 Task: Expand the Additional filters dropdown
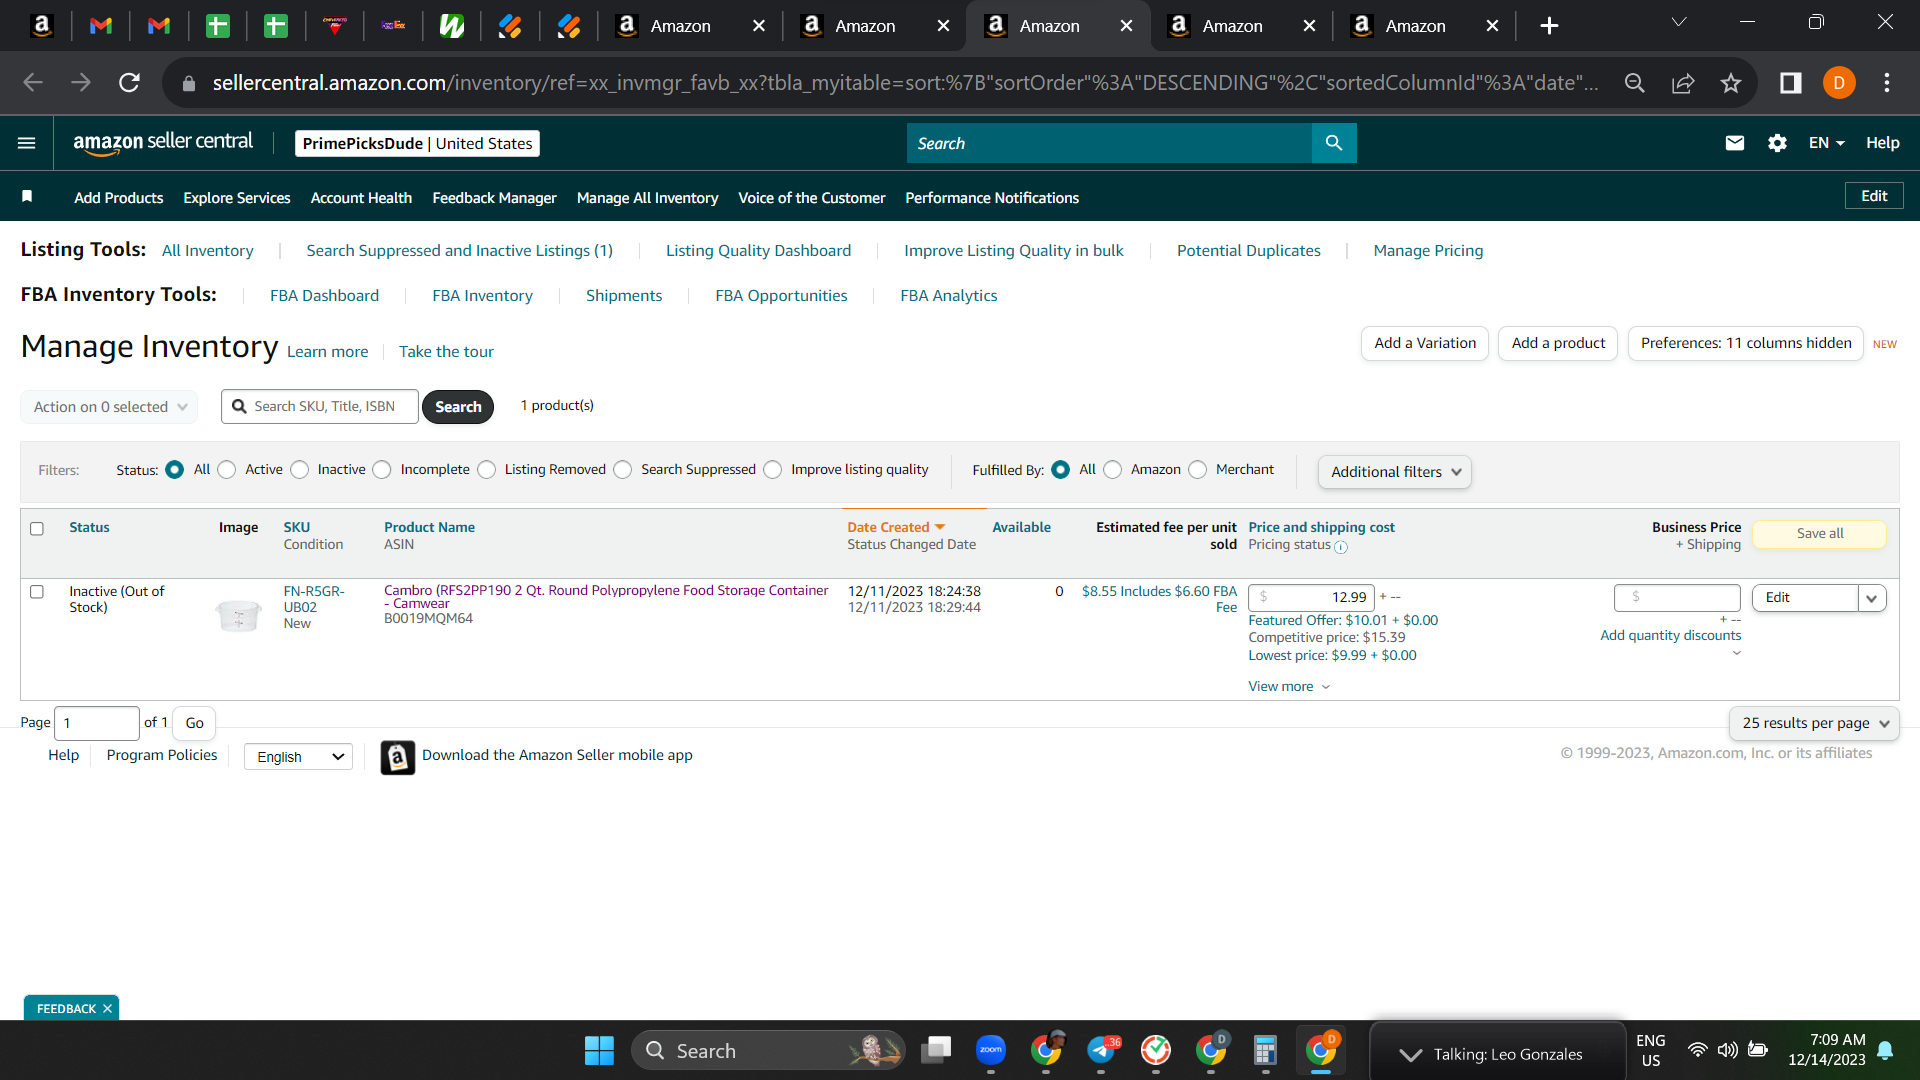coord(1395,472)
